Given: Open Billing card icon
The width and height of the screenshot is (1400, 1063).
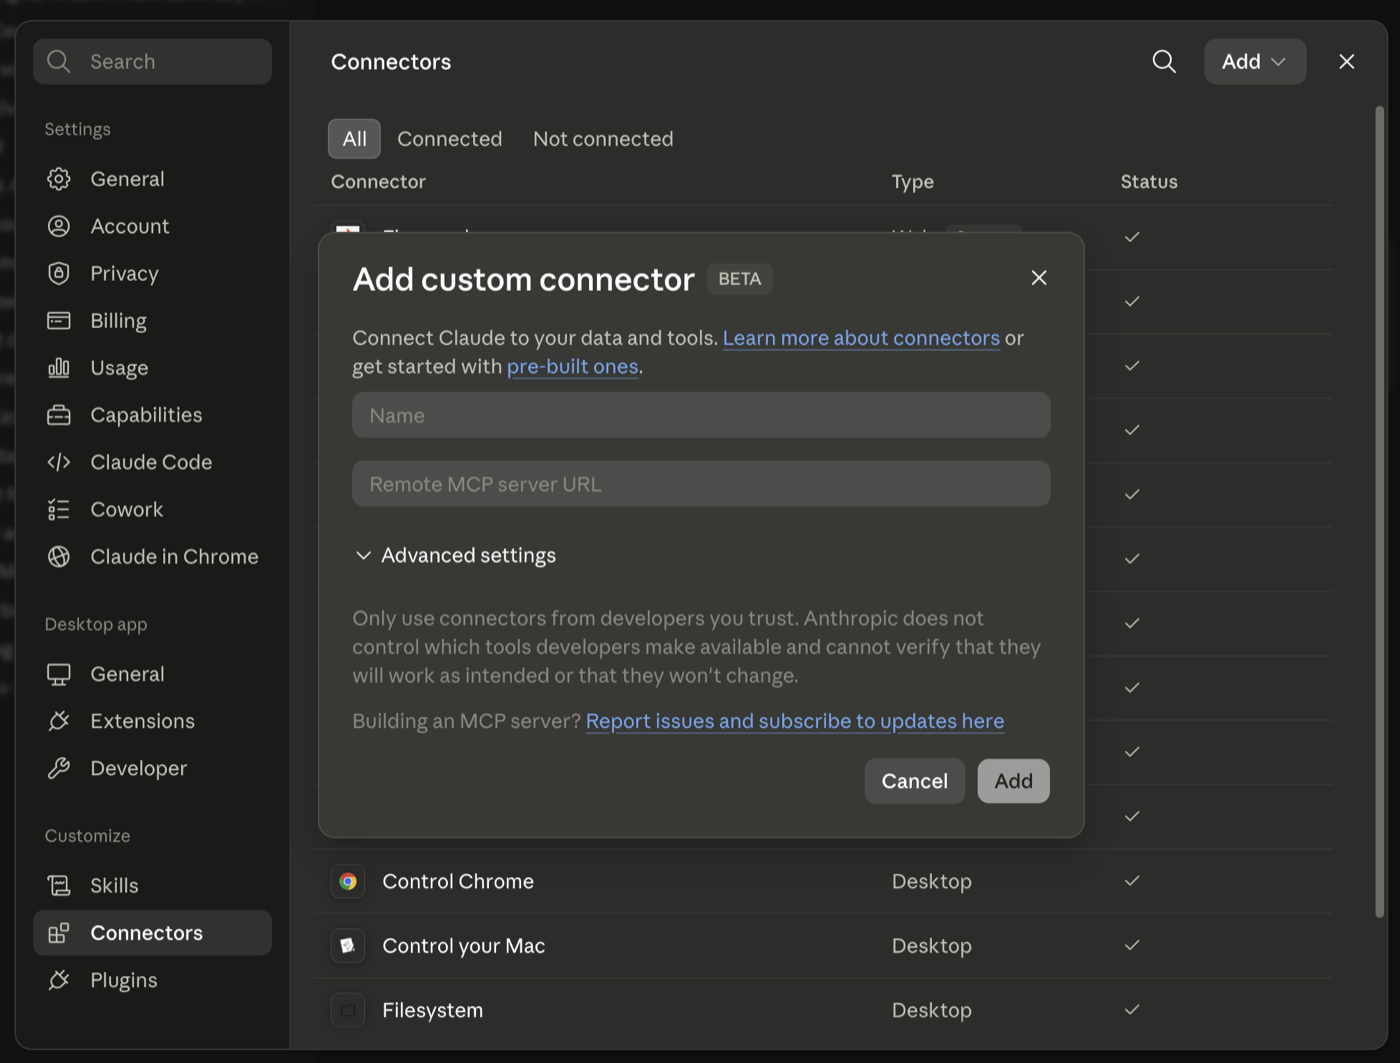Looking at the screenshot, I should click(x=59, y=320).
